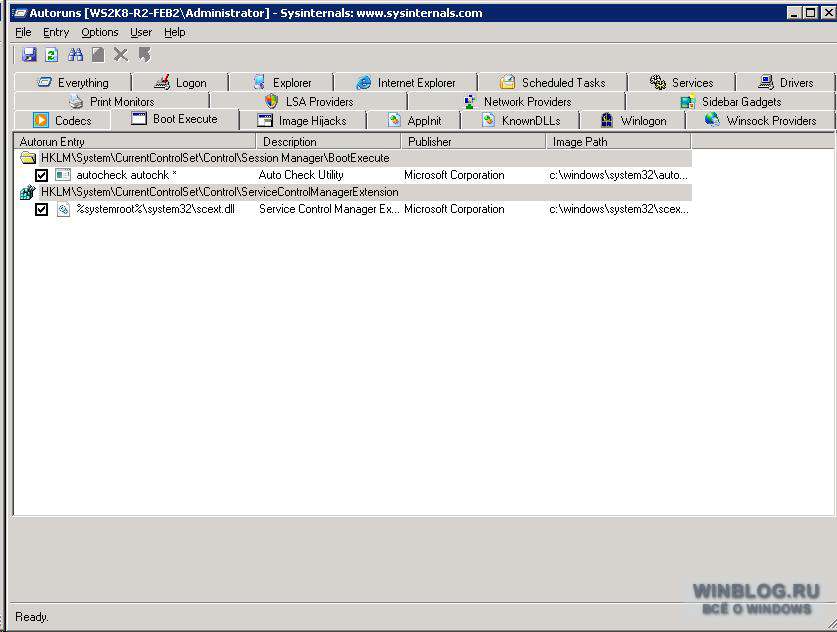Click the 'Auto Check Utility' description cell

click(x=301, y=175)
